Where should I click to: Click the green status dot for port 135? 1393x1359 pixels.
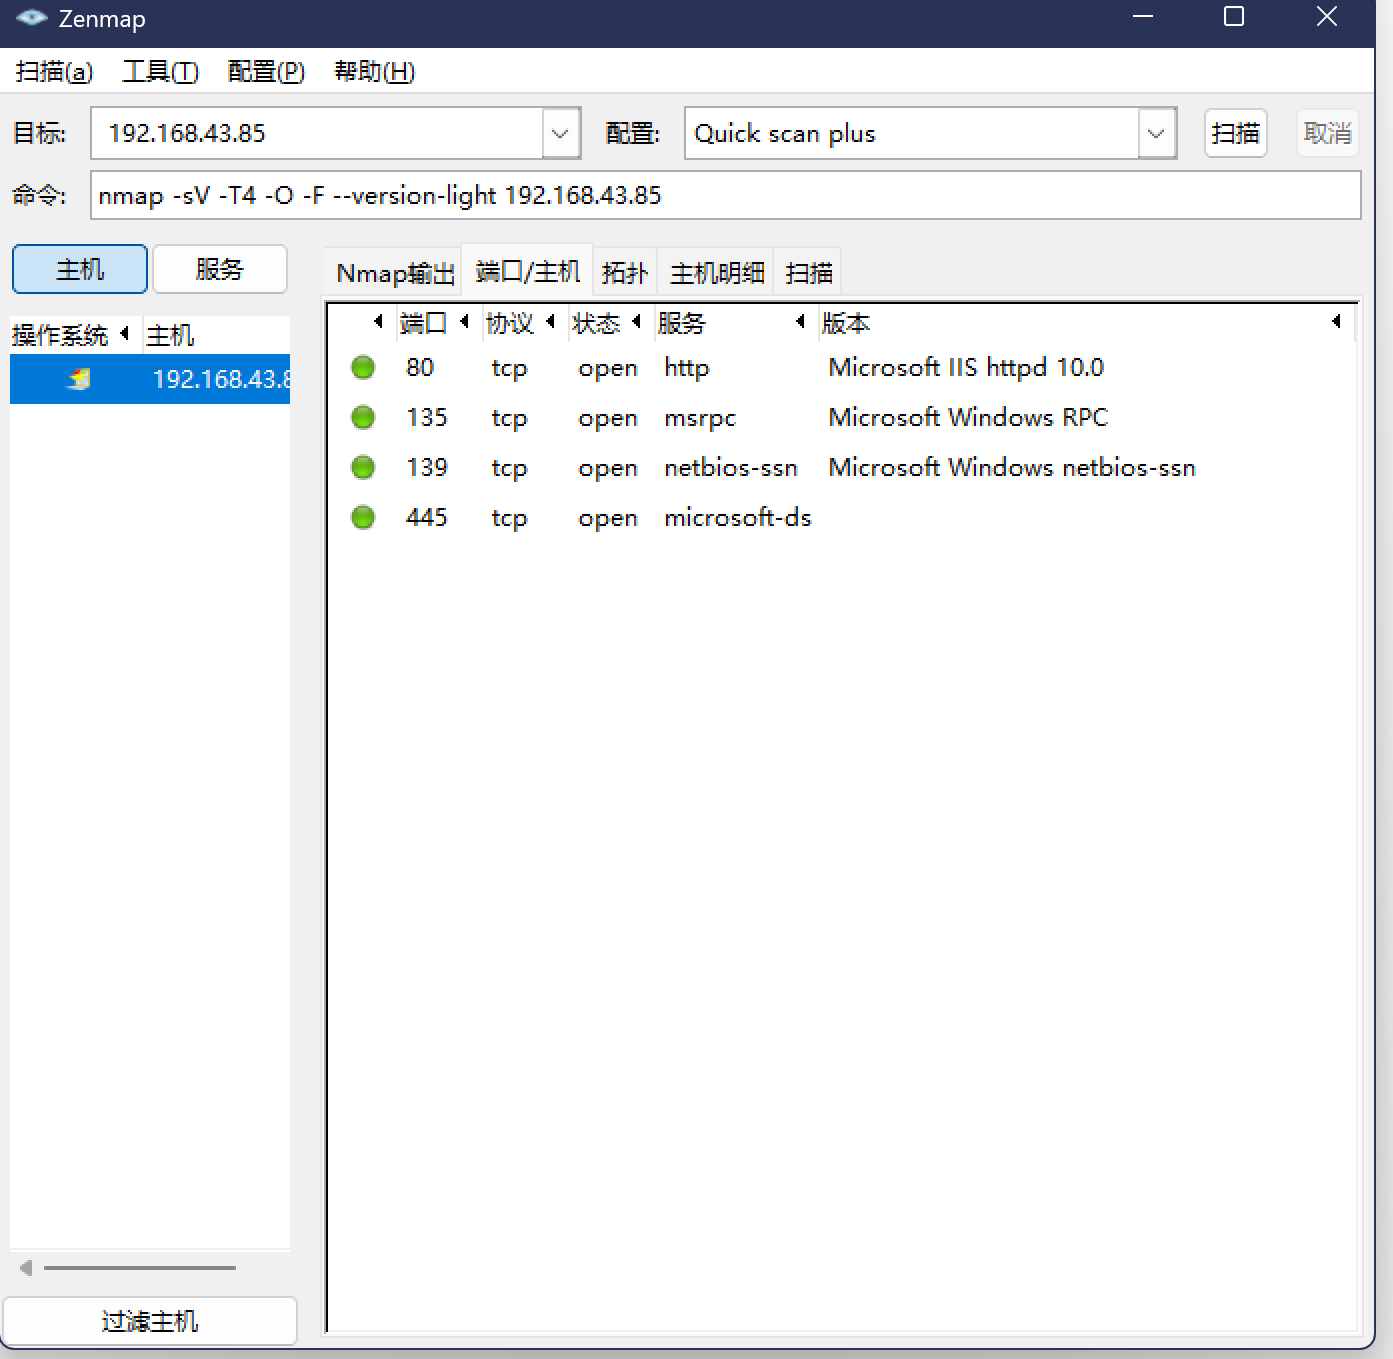click(x=363, y=418)
